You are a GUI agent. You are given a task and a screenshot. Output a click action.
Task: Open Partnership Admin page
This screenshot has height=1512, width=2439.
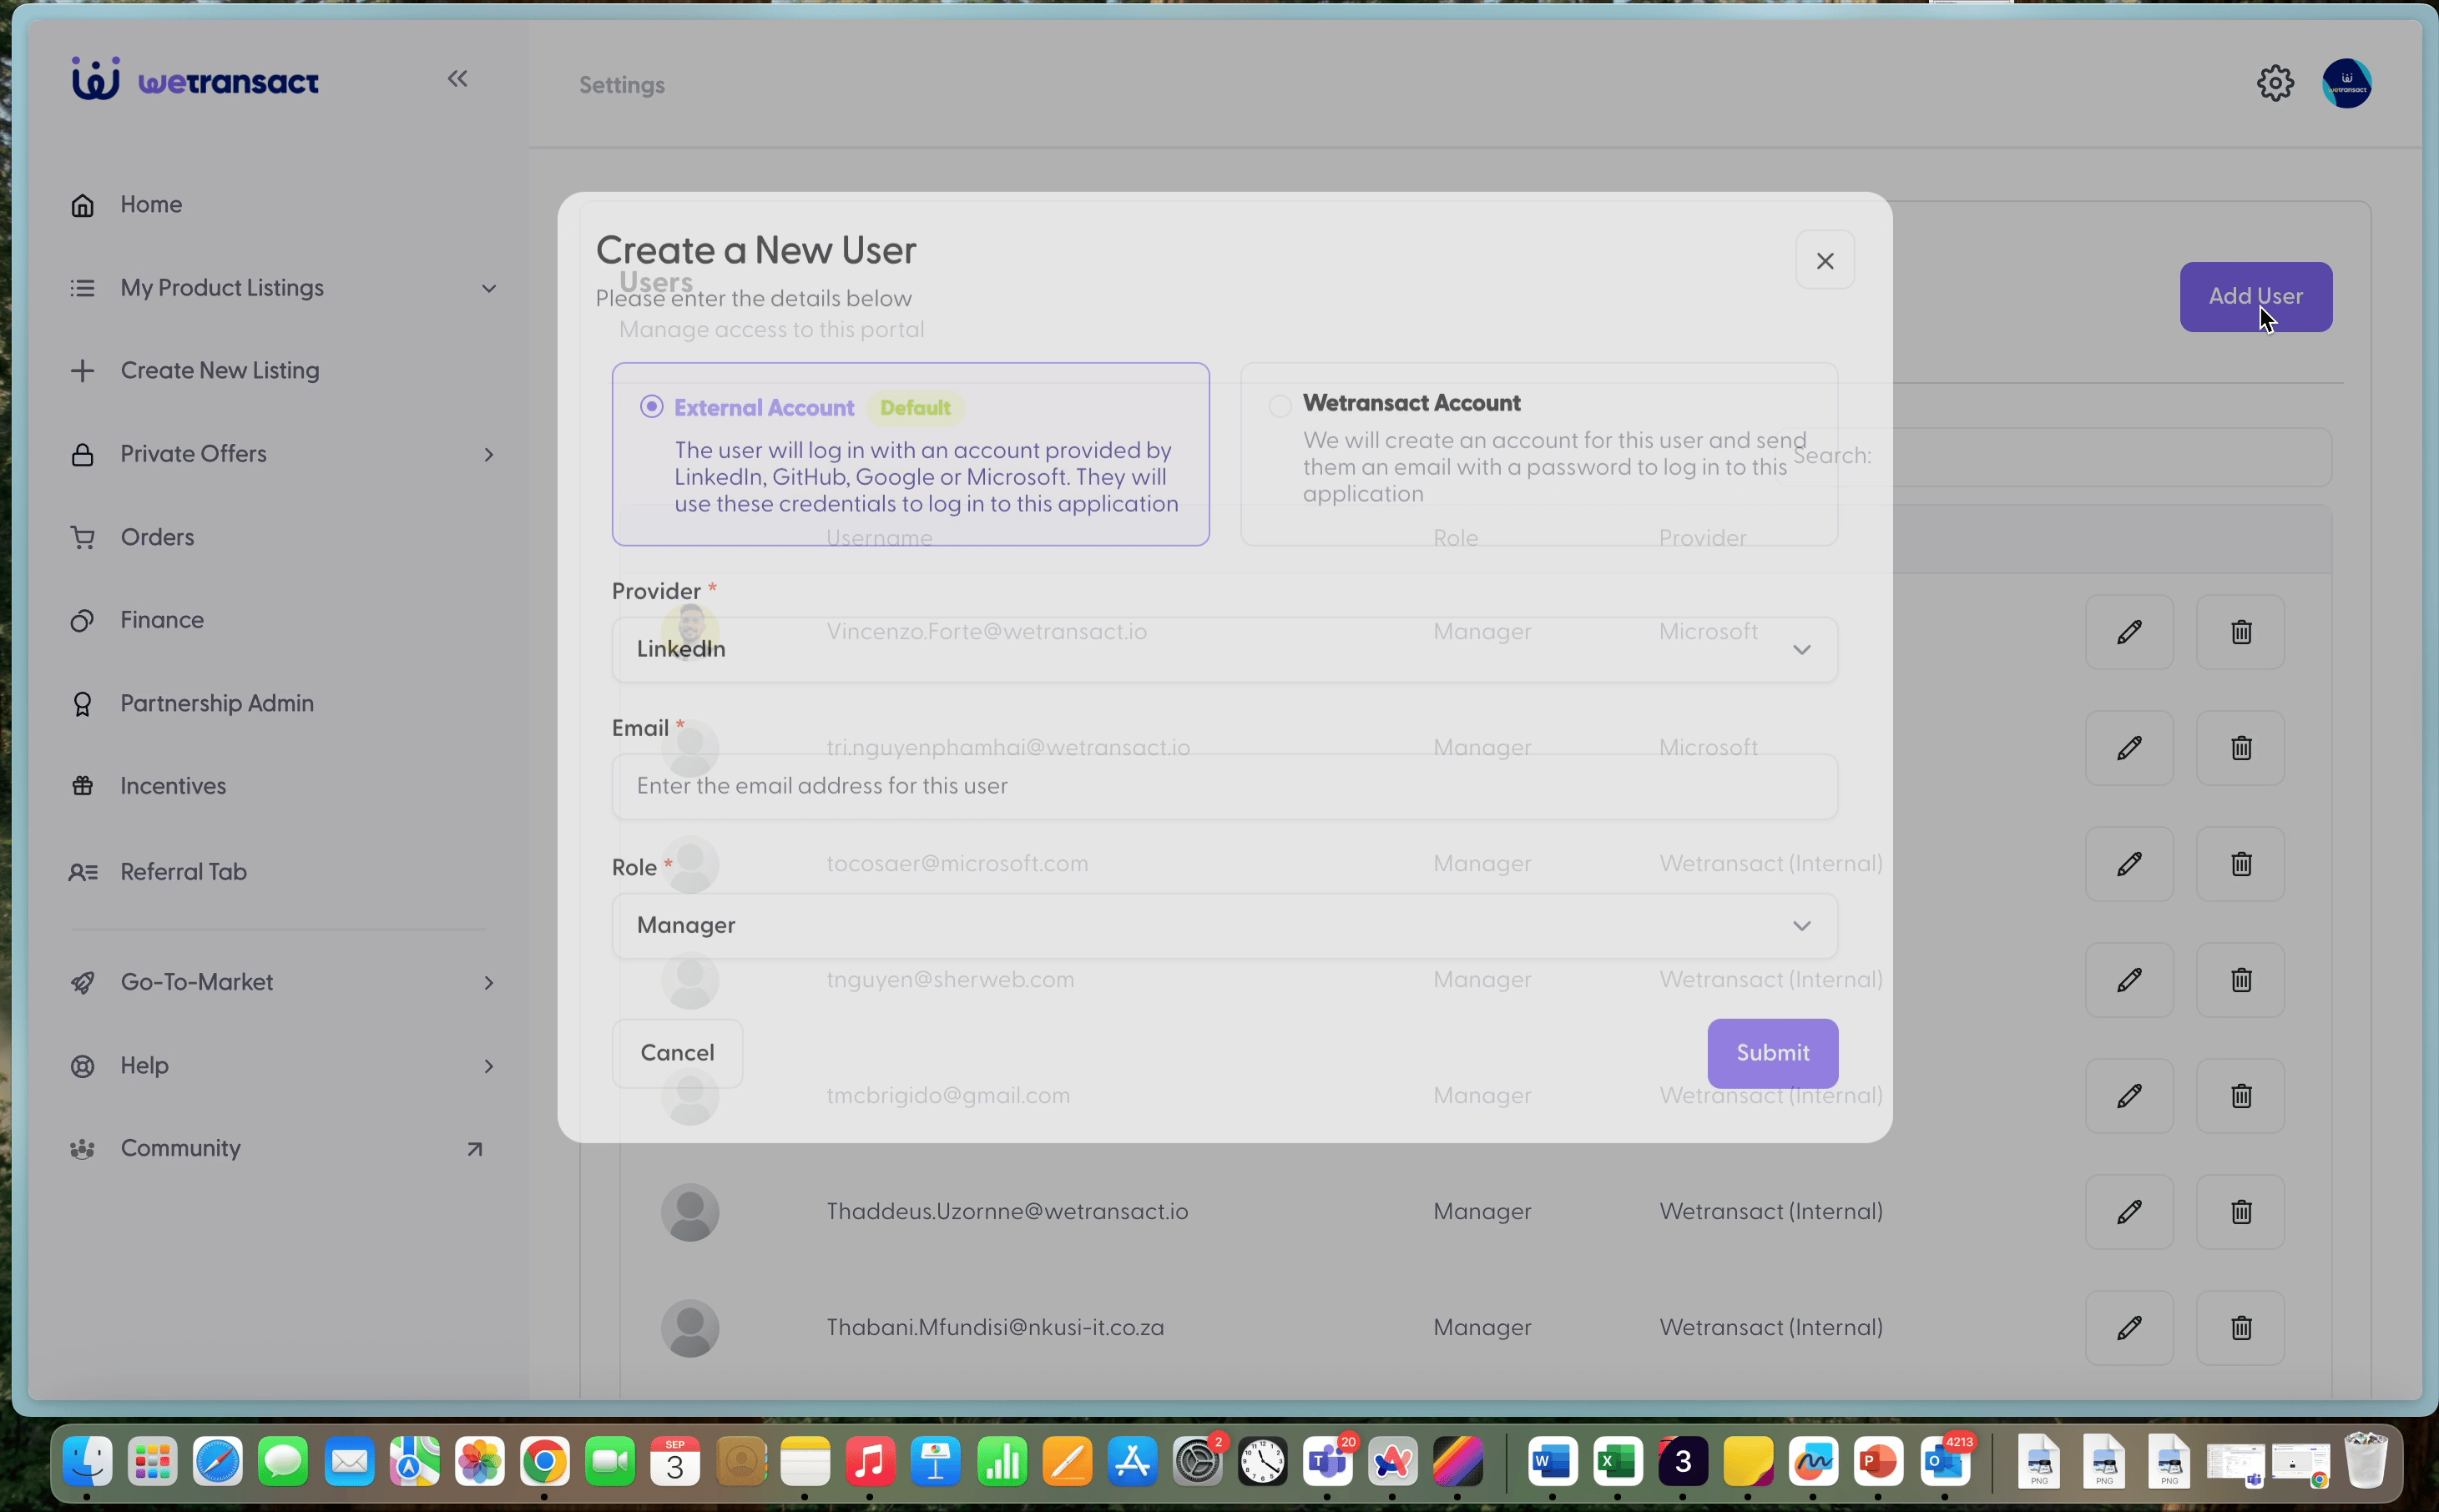point(216,704)
